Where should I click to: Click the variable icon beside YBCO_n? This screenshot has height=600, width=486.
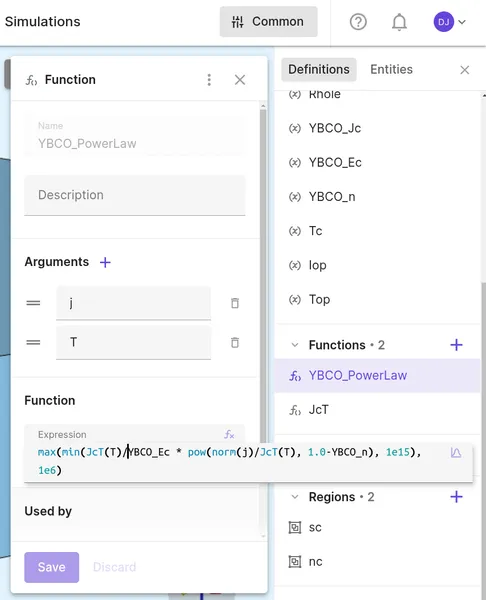(295, 197)
